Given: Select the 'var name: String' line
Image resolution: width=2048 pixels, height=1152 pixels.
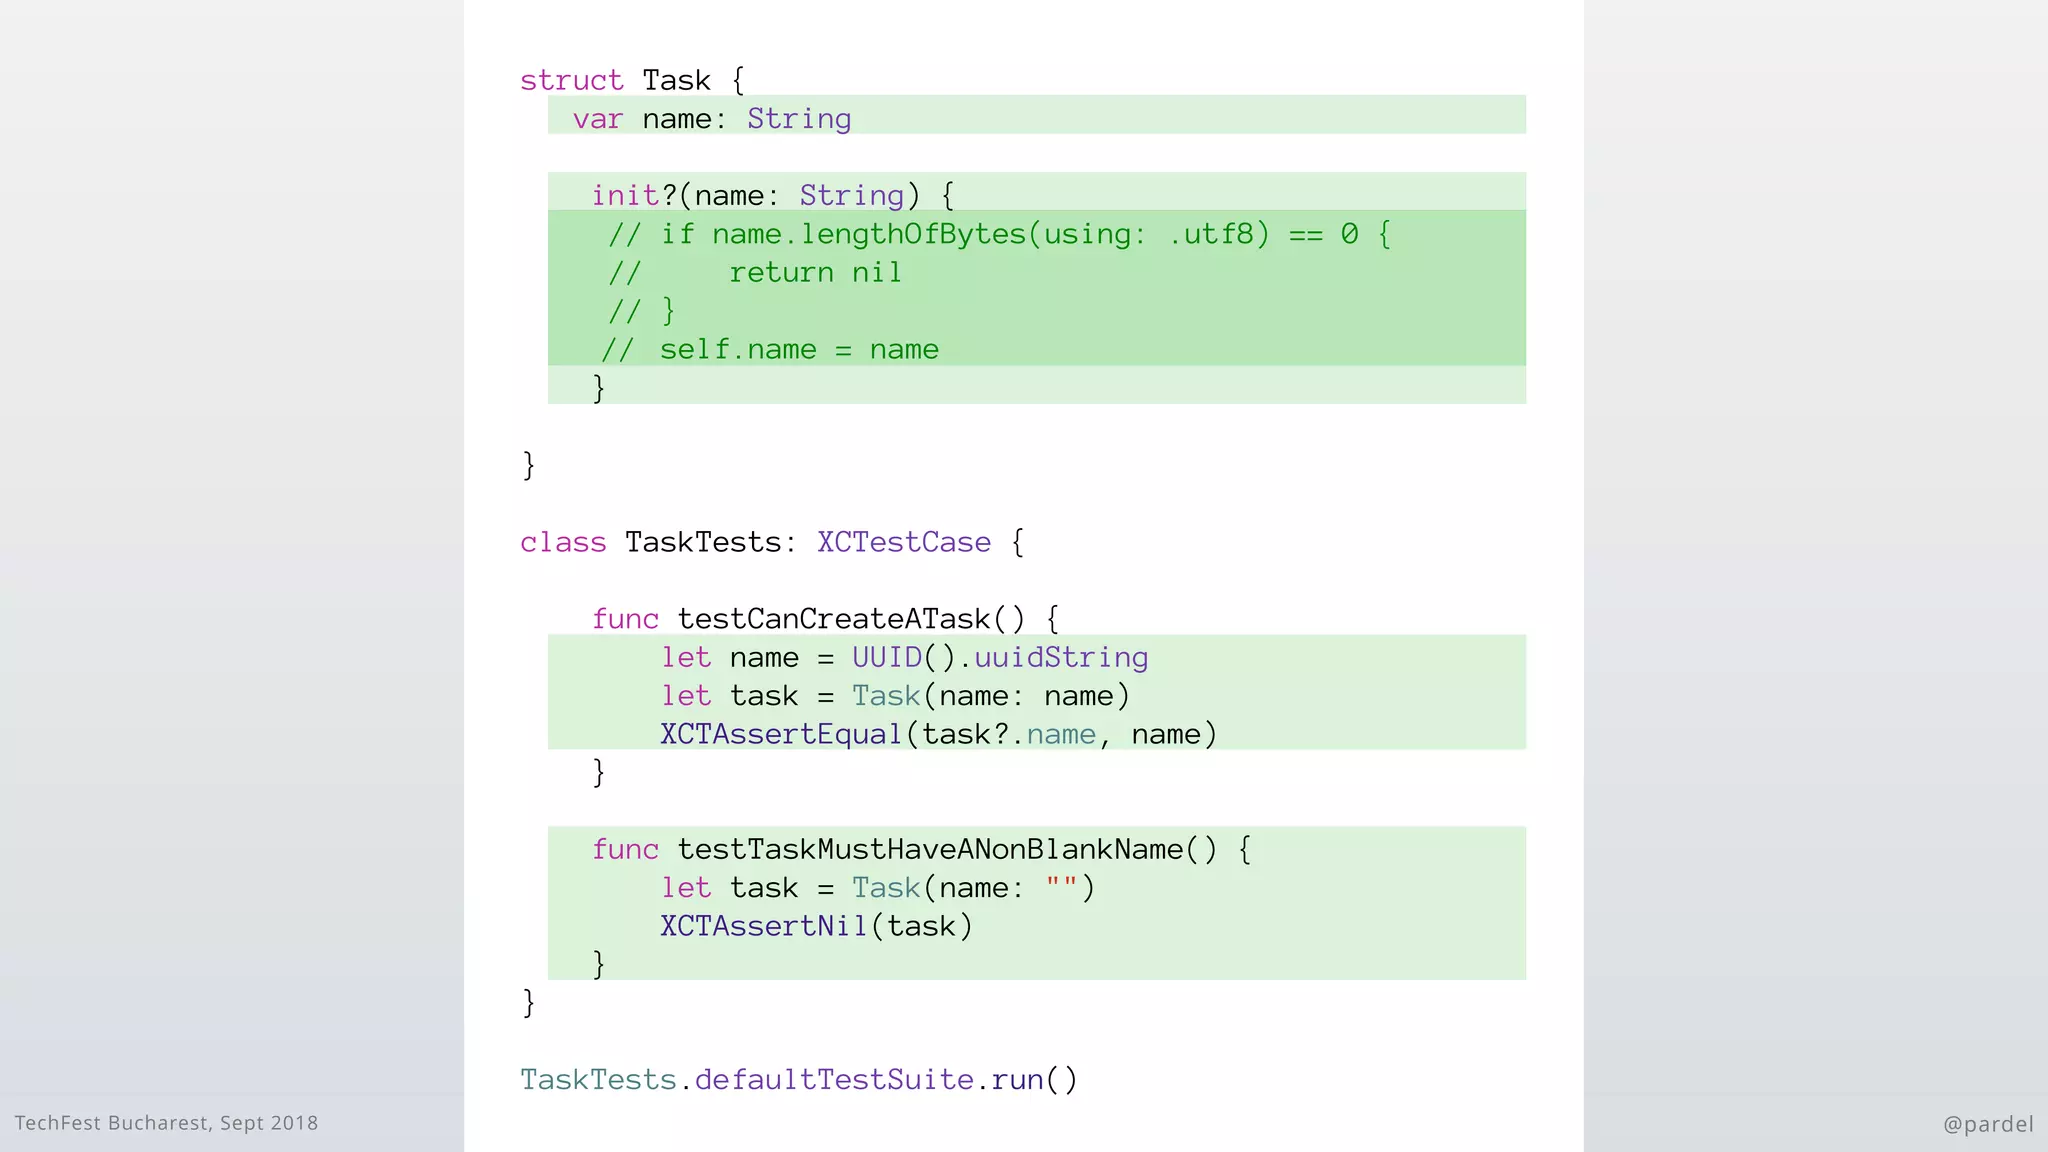Looking at the screenshot, I should point(712,119).
